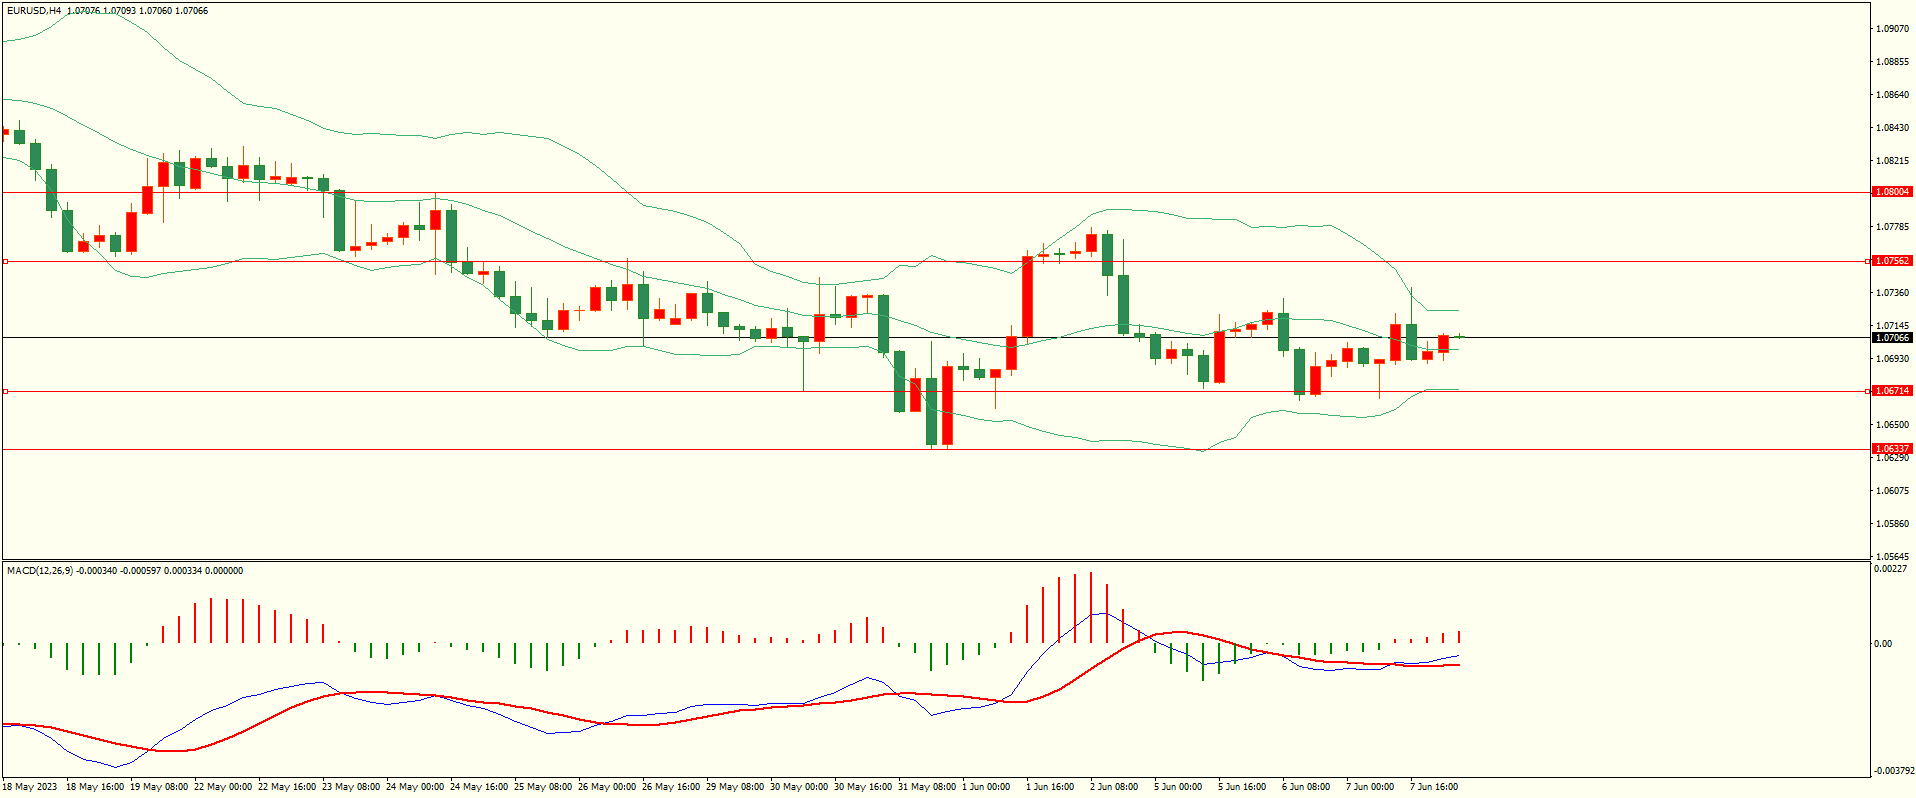This screenshot has height=798, width=1916.
Task: Click the 18 May 2023 date label
Action: [x=30, y=787]
